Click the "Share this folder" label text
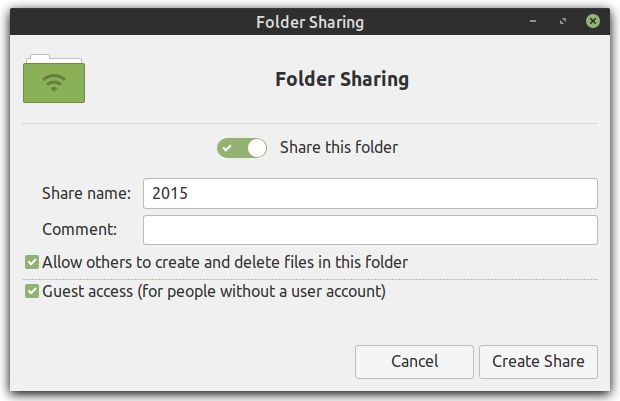 tap(339, 148)
